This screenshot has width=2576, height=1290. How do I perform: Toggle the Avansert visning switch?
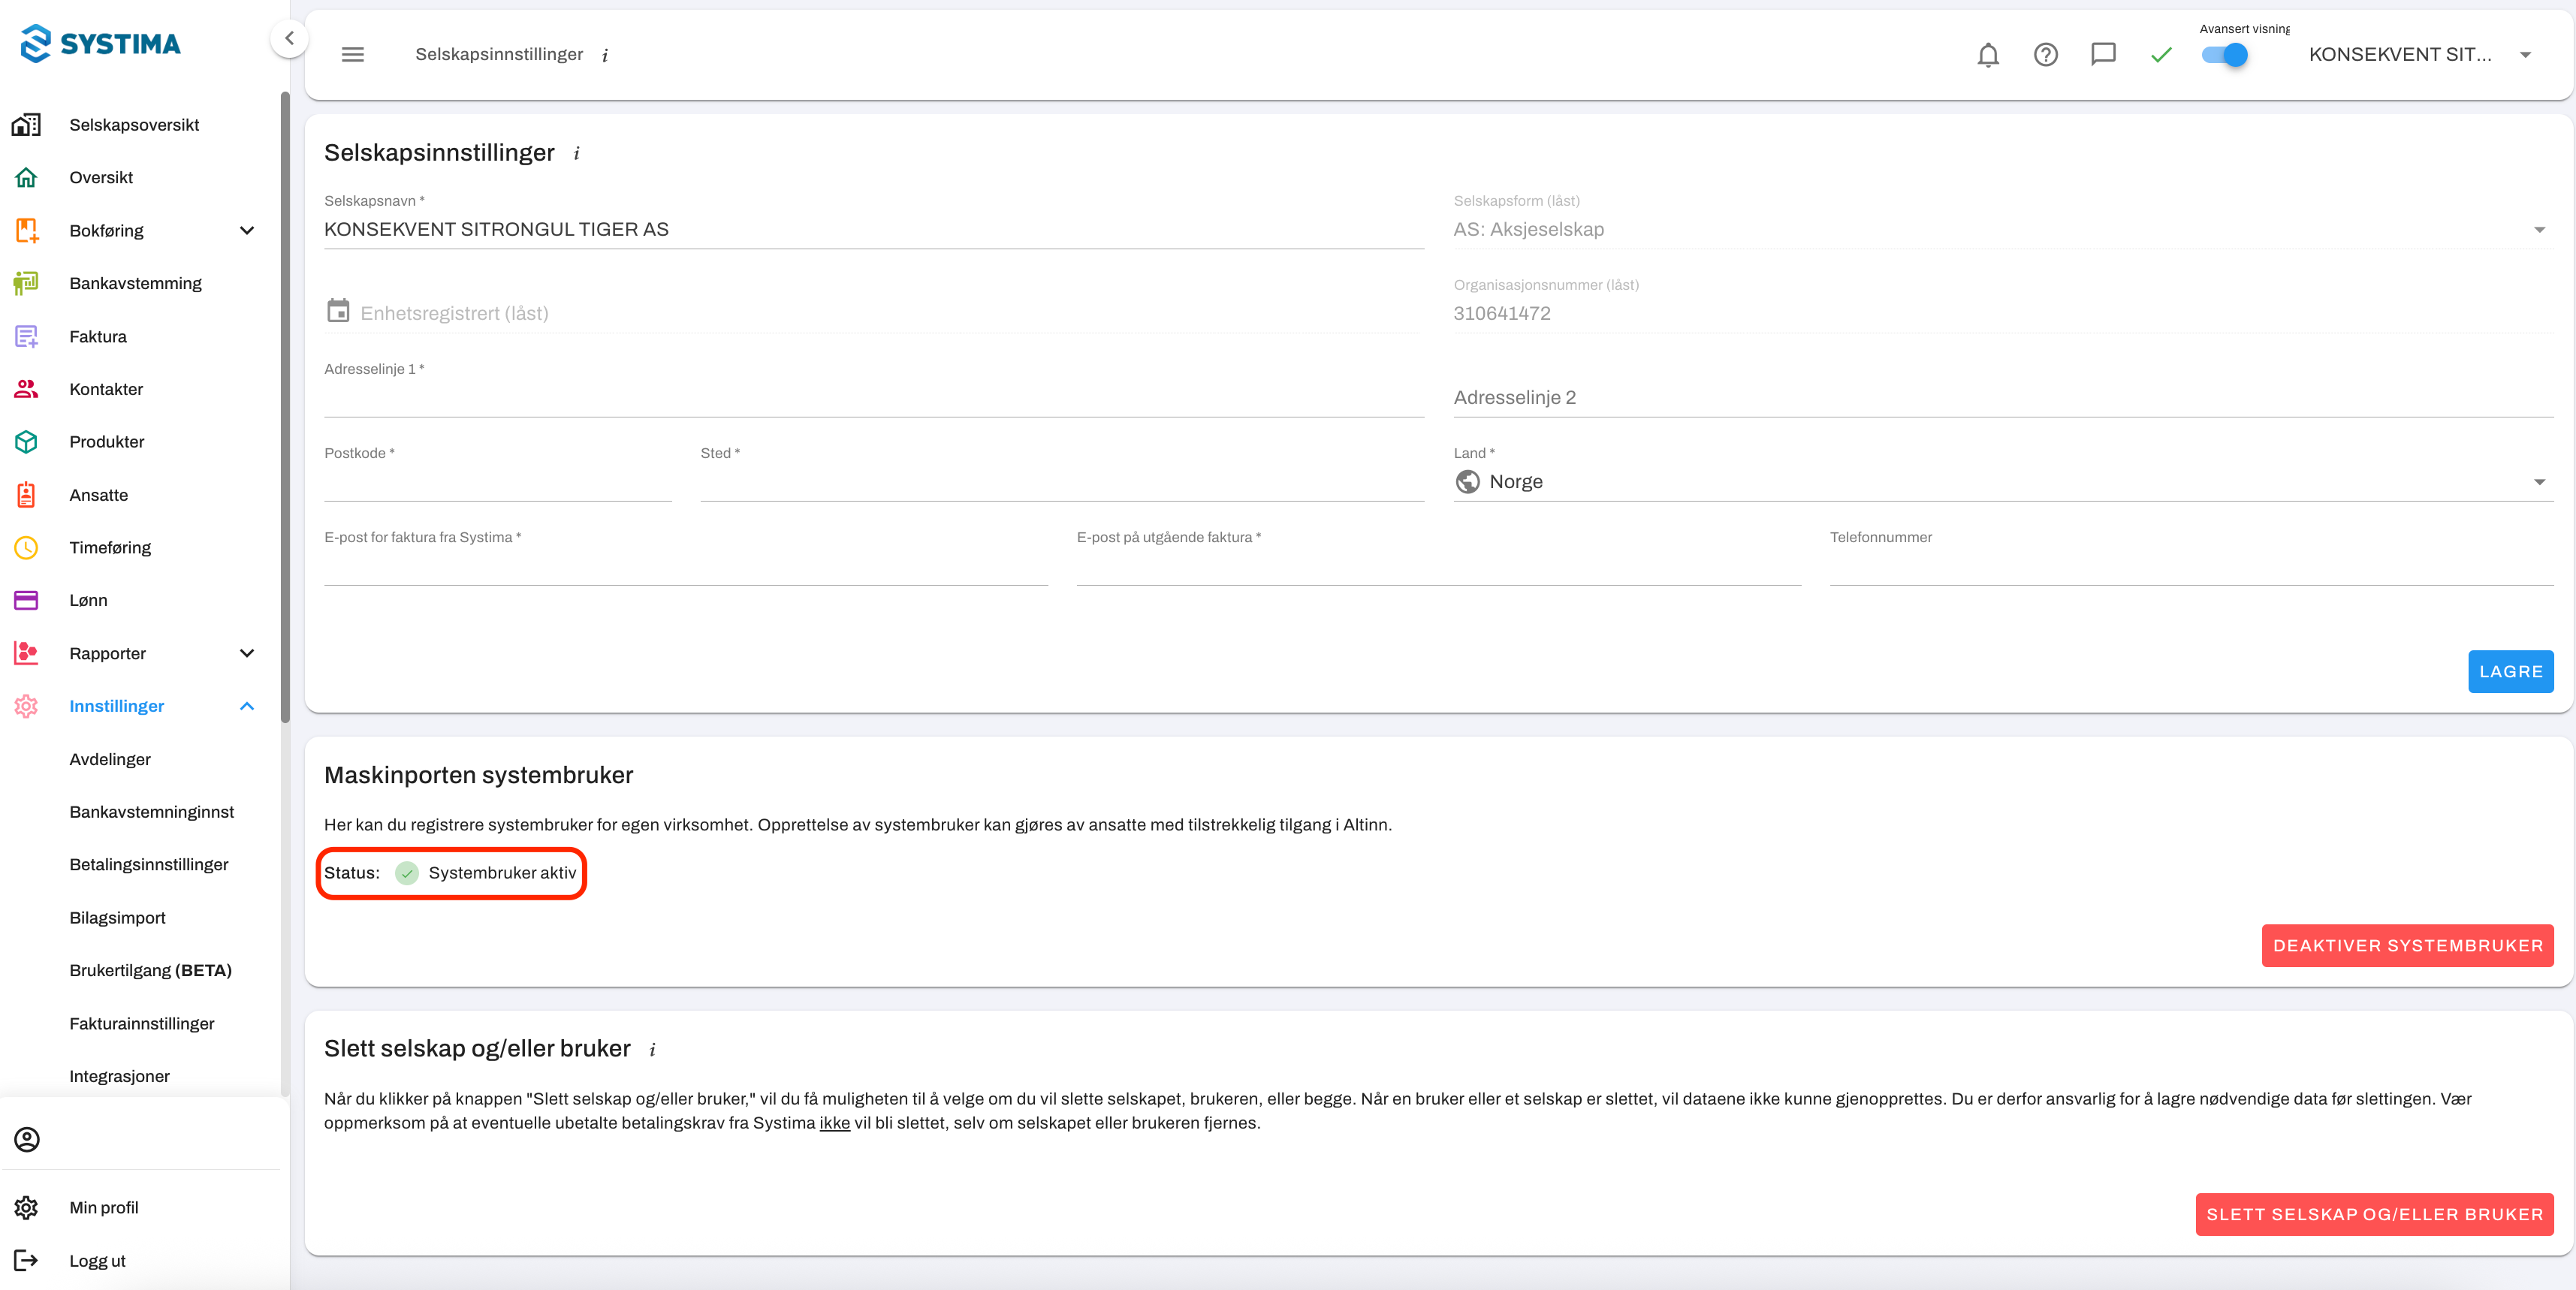point(2225,55)
